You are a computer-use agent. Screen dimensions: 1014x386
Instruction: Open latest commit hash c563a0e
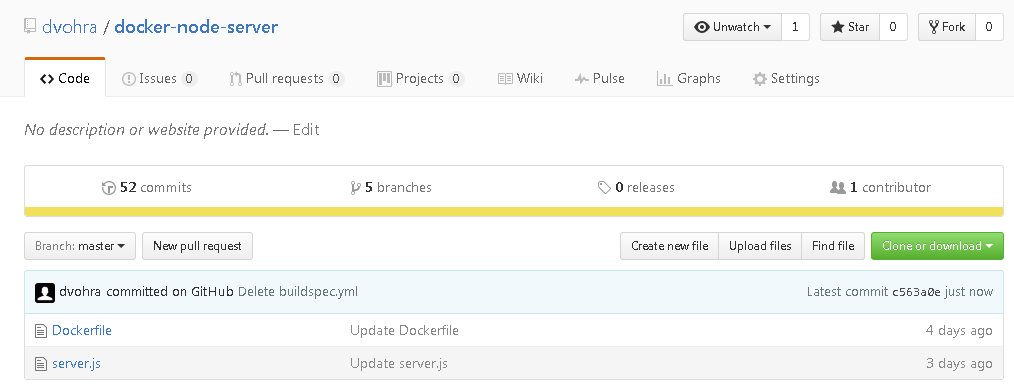pyautogui.click(x=916, y=292)
